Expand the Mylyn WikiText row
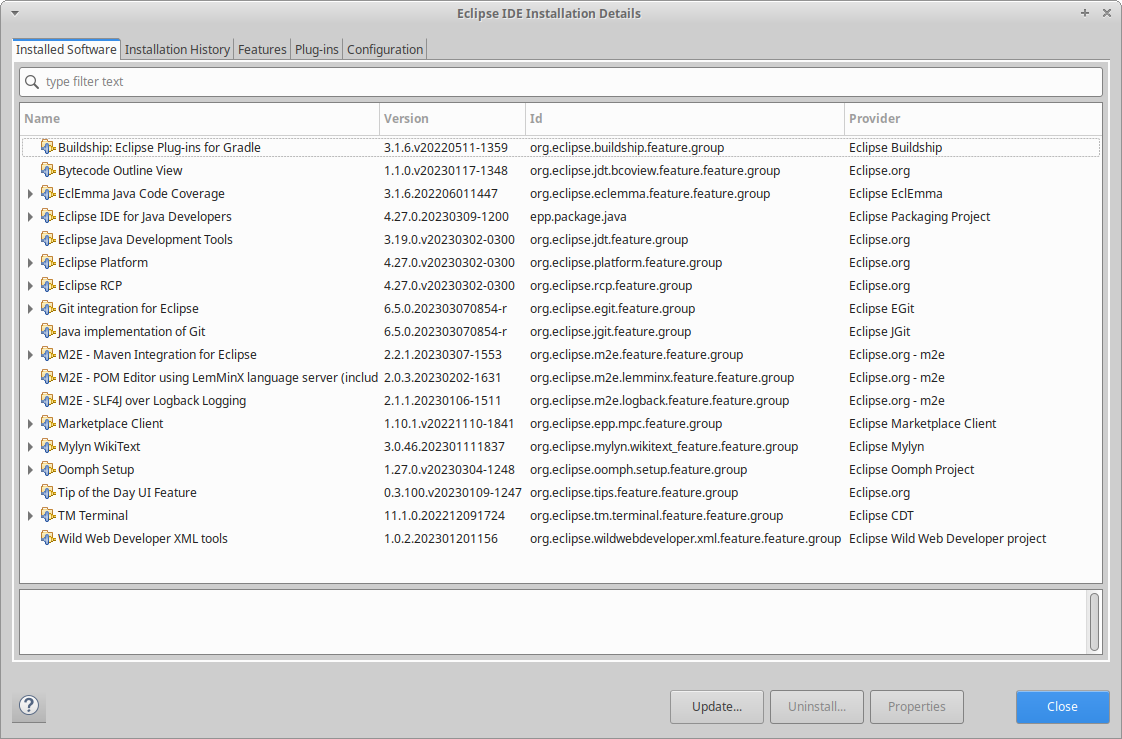This screenshot has width=1122, height=739. (30, 446)
